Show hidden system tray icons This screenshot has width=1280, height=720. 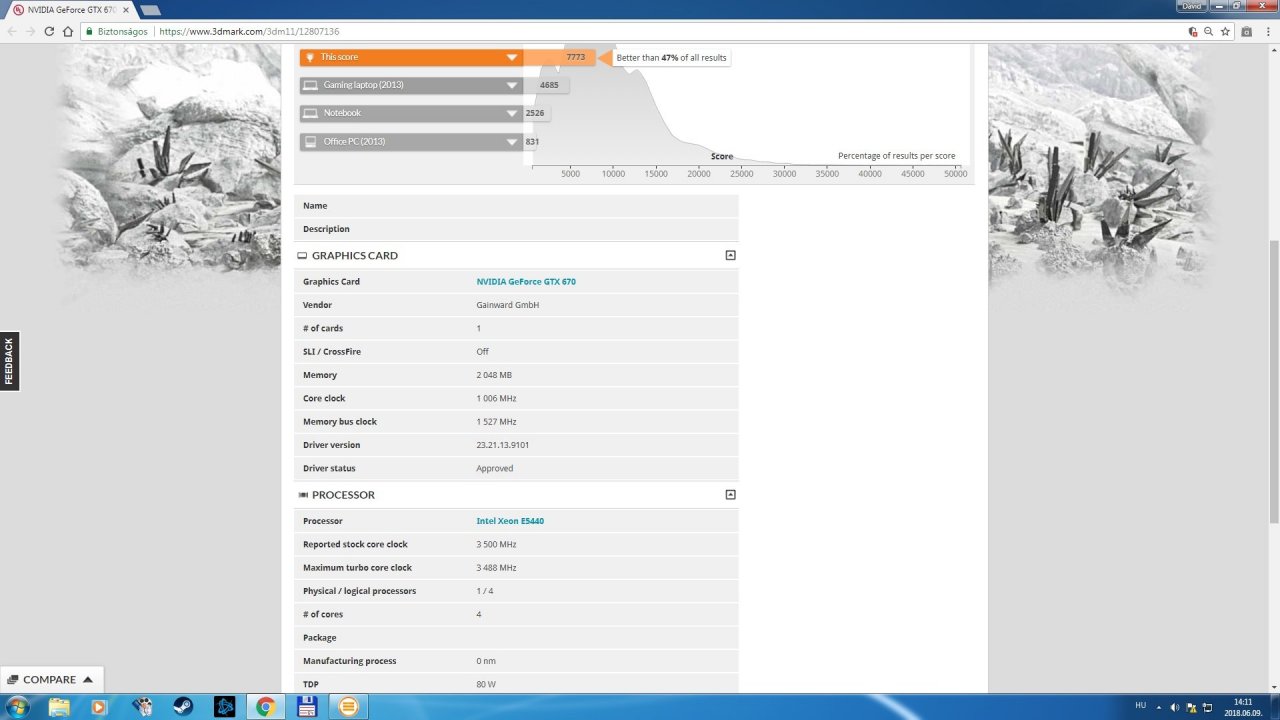1160,707
